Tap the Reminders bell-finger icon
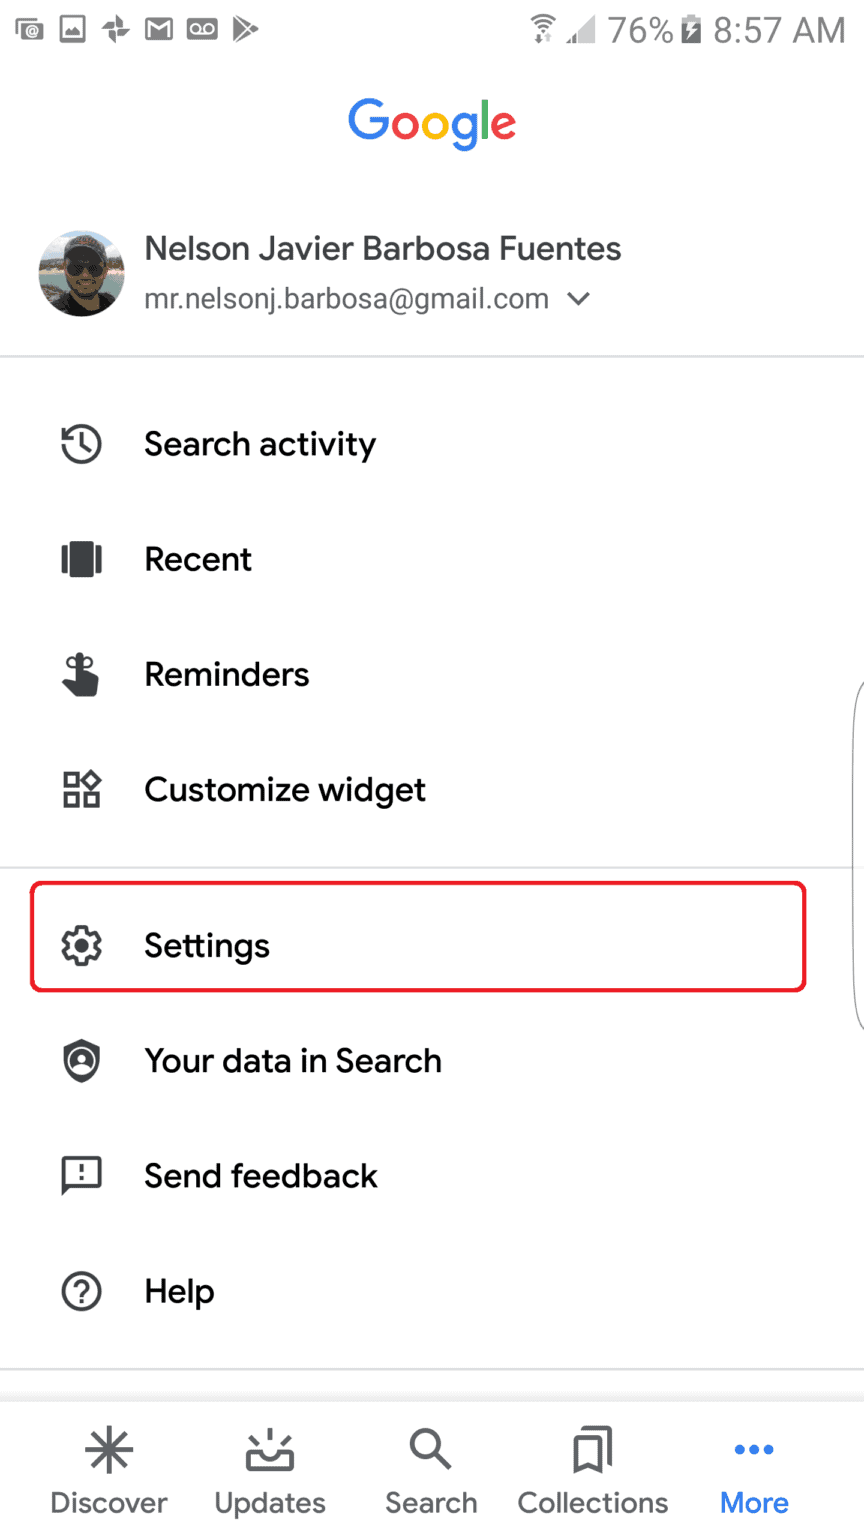This screenshot has width=864, height=1536. coord(81,674)
